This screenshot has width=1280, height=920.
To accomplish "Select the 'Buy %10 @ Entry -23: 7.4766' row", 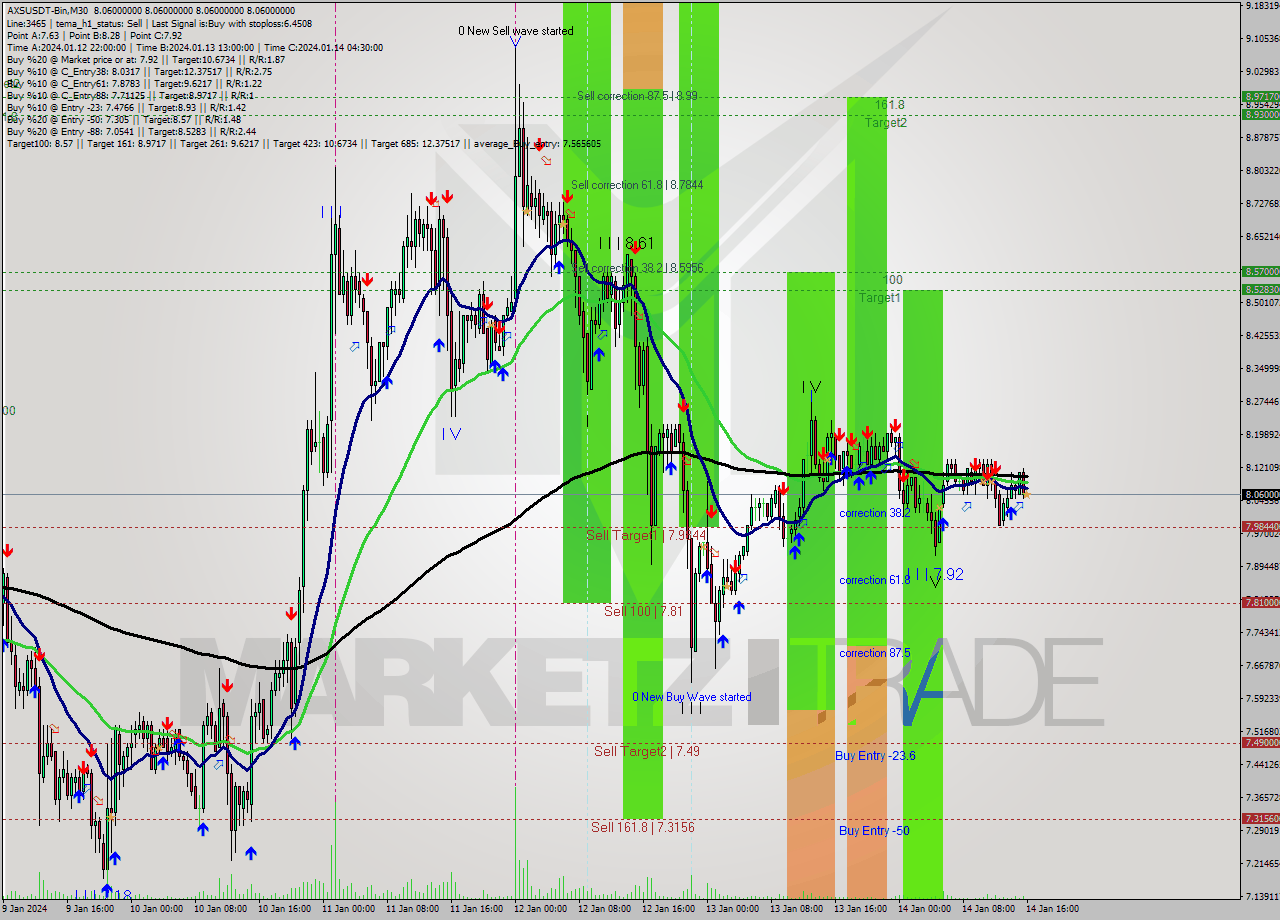I will (126, 107).
